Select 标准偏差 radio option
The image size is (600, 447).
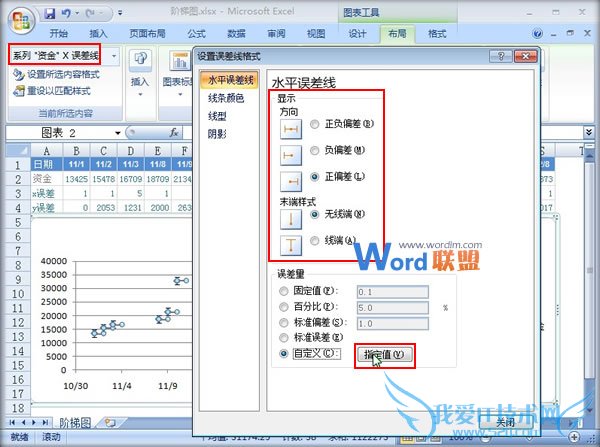click(x=284, y=323)
